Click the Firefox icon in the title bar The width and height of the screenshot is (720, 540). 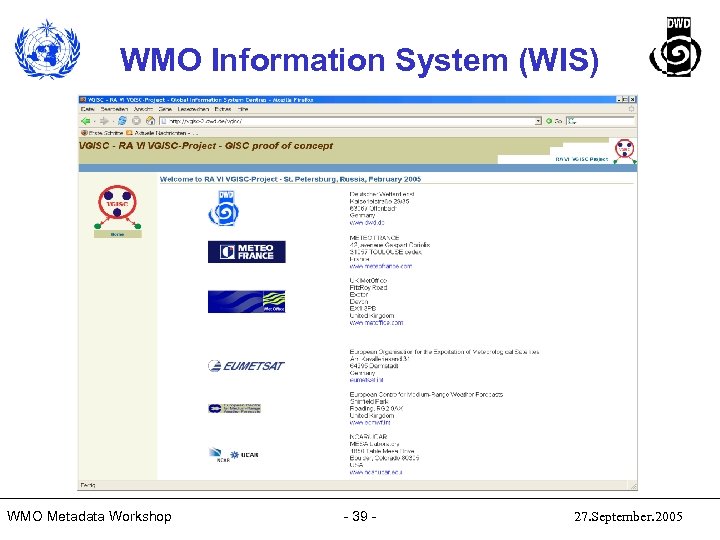point(83,99)
